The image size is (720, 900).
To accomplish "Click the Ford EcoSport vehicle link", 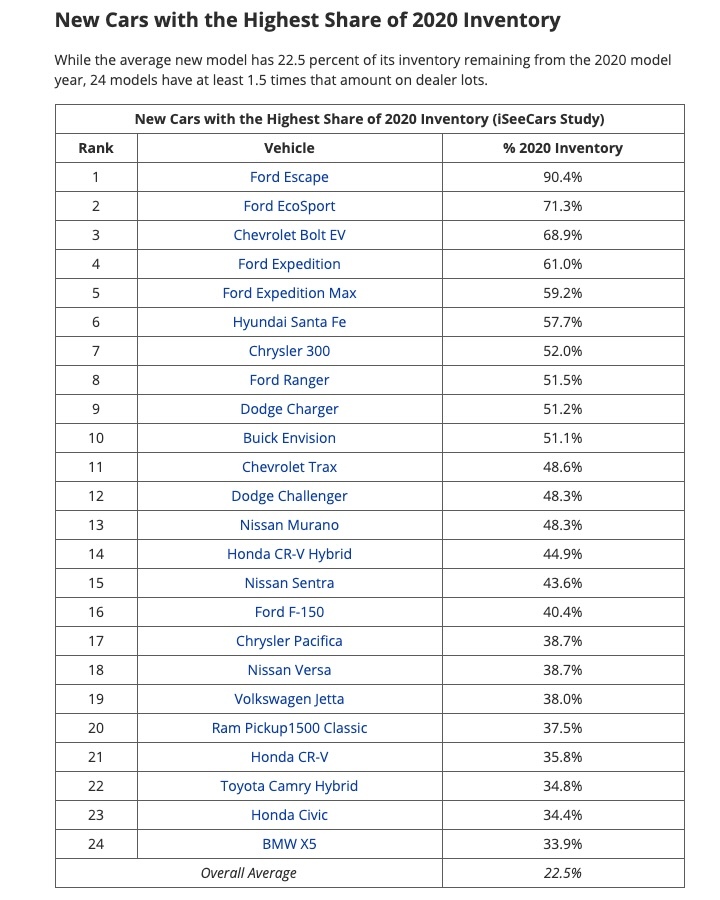I will tap(289, 206).
